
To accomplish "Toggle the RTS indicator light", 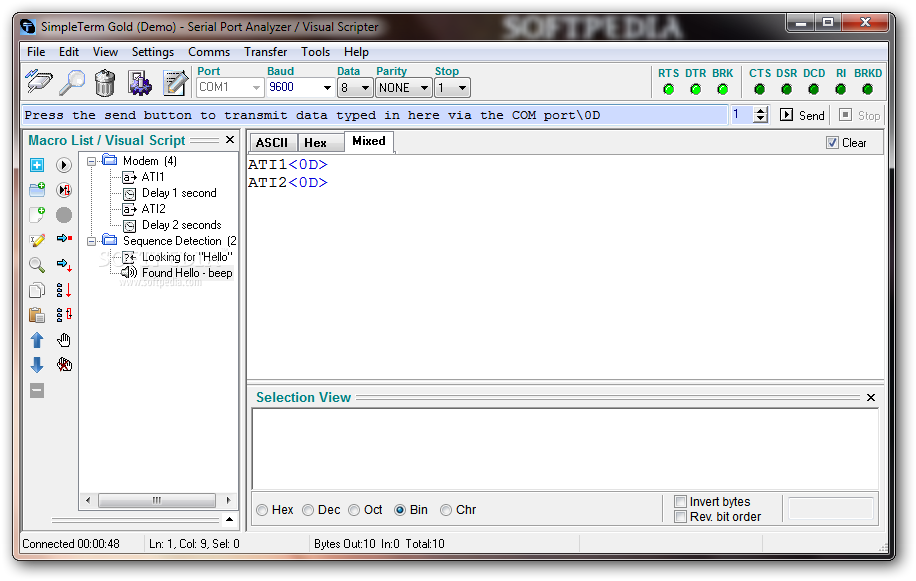I will click(669, 89).
